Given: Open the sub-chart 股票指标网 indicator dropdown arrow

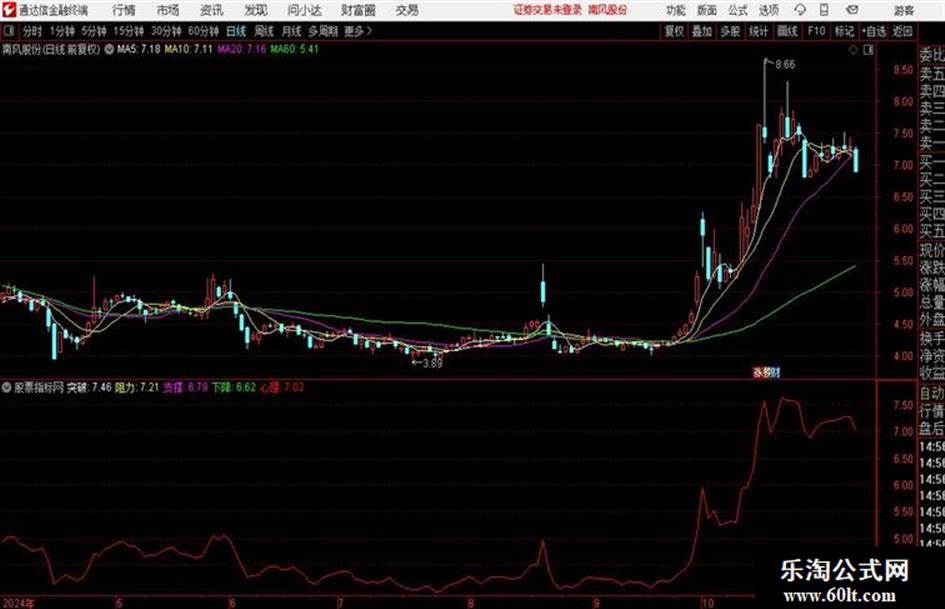Looking at the screenshot, I should 7,387.
